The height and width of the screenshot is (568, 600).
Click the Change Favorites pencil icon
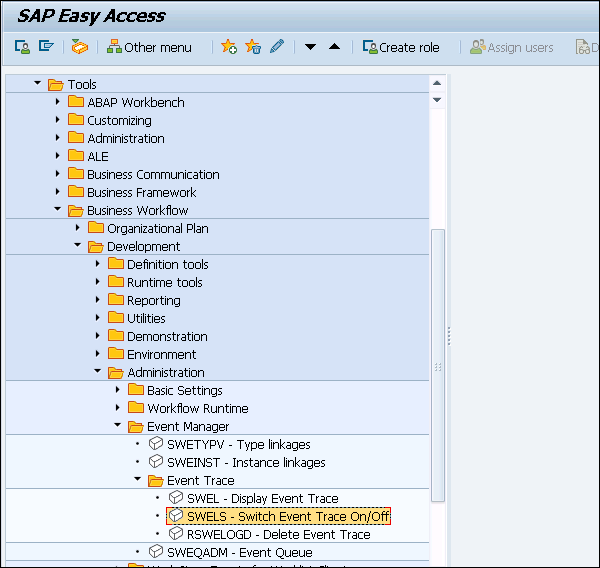pos(277,47)
